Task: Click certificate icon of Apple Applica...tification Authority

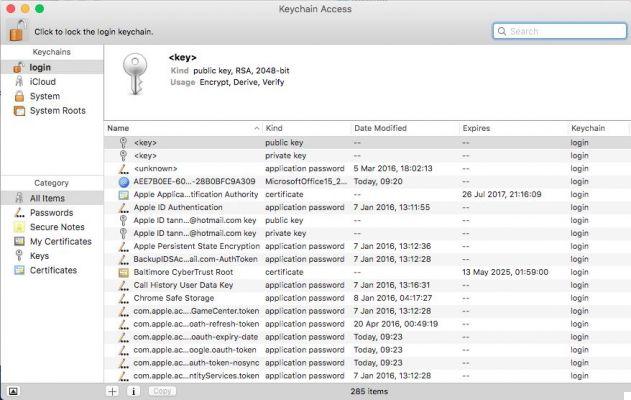Action: point(124,195)
